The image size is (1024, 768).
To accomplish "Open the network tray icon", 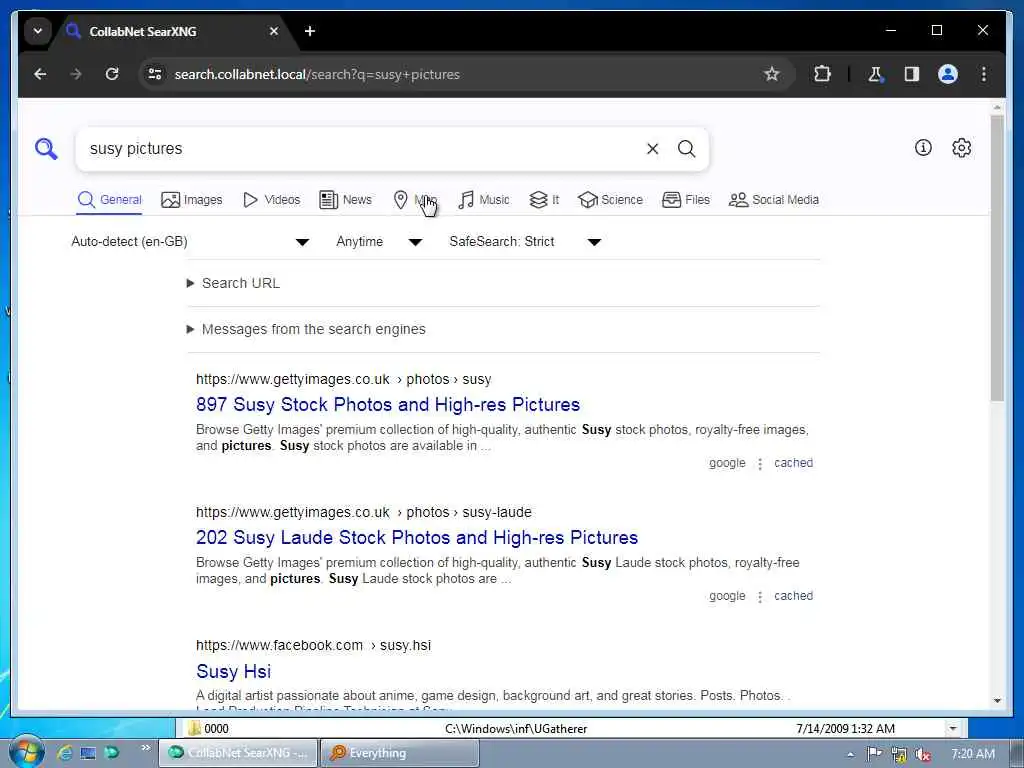I will pyautogui.click(x=899, y=754).
